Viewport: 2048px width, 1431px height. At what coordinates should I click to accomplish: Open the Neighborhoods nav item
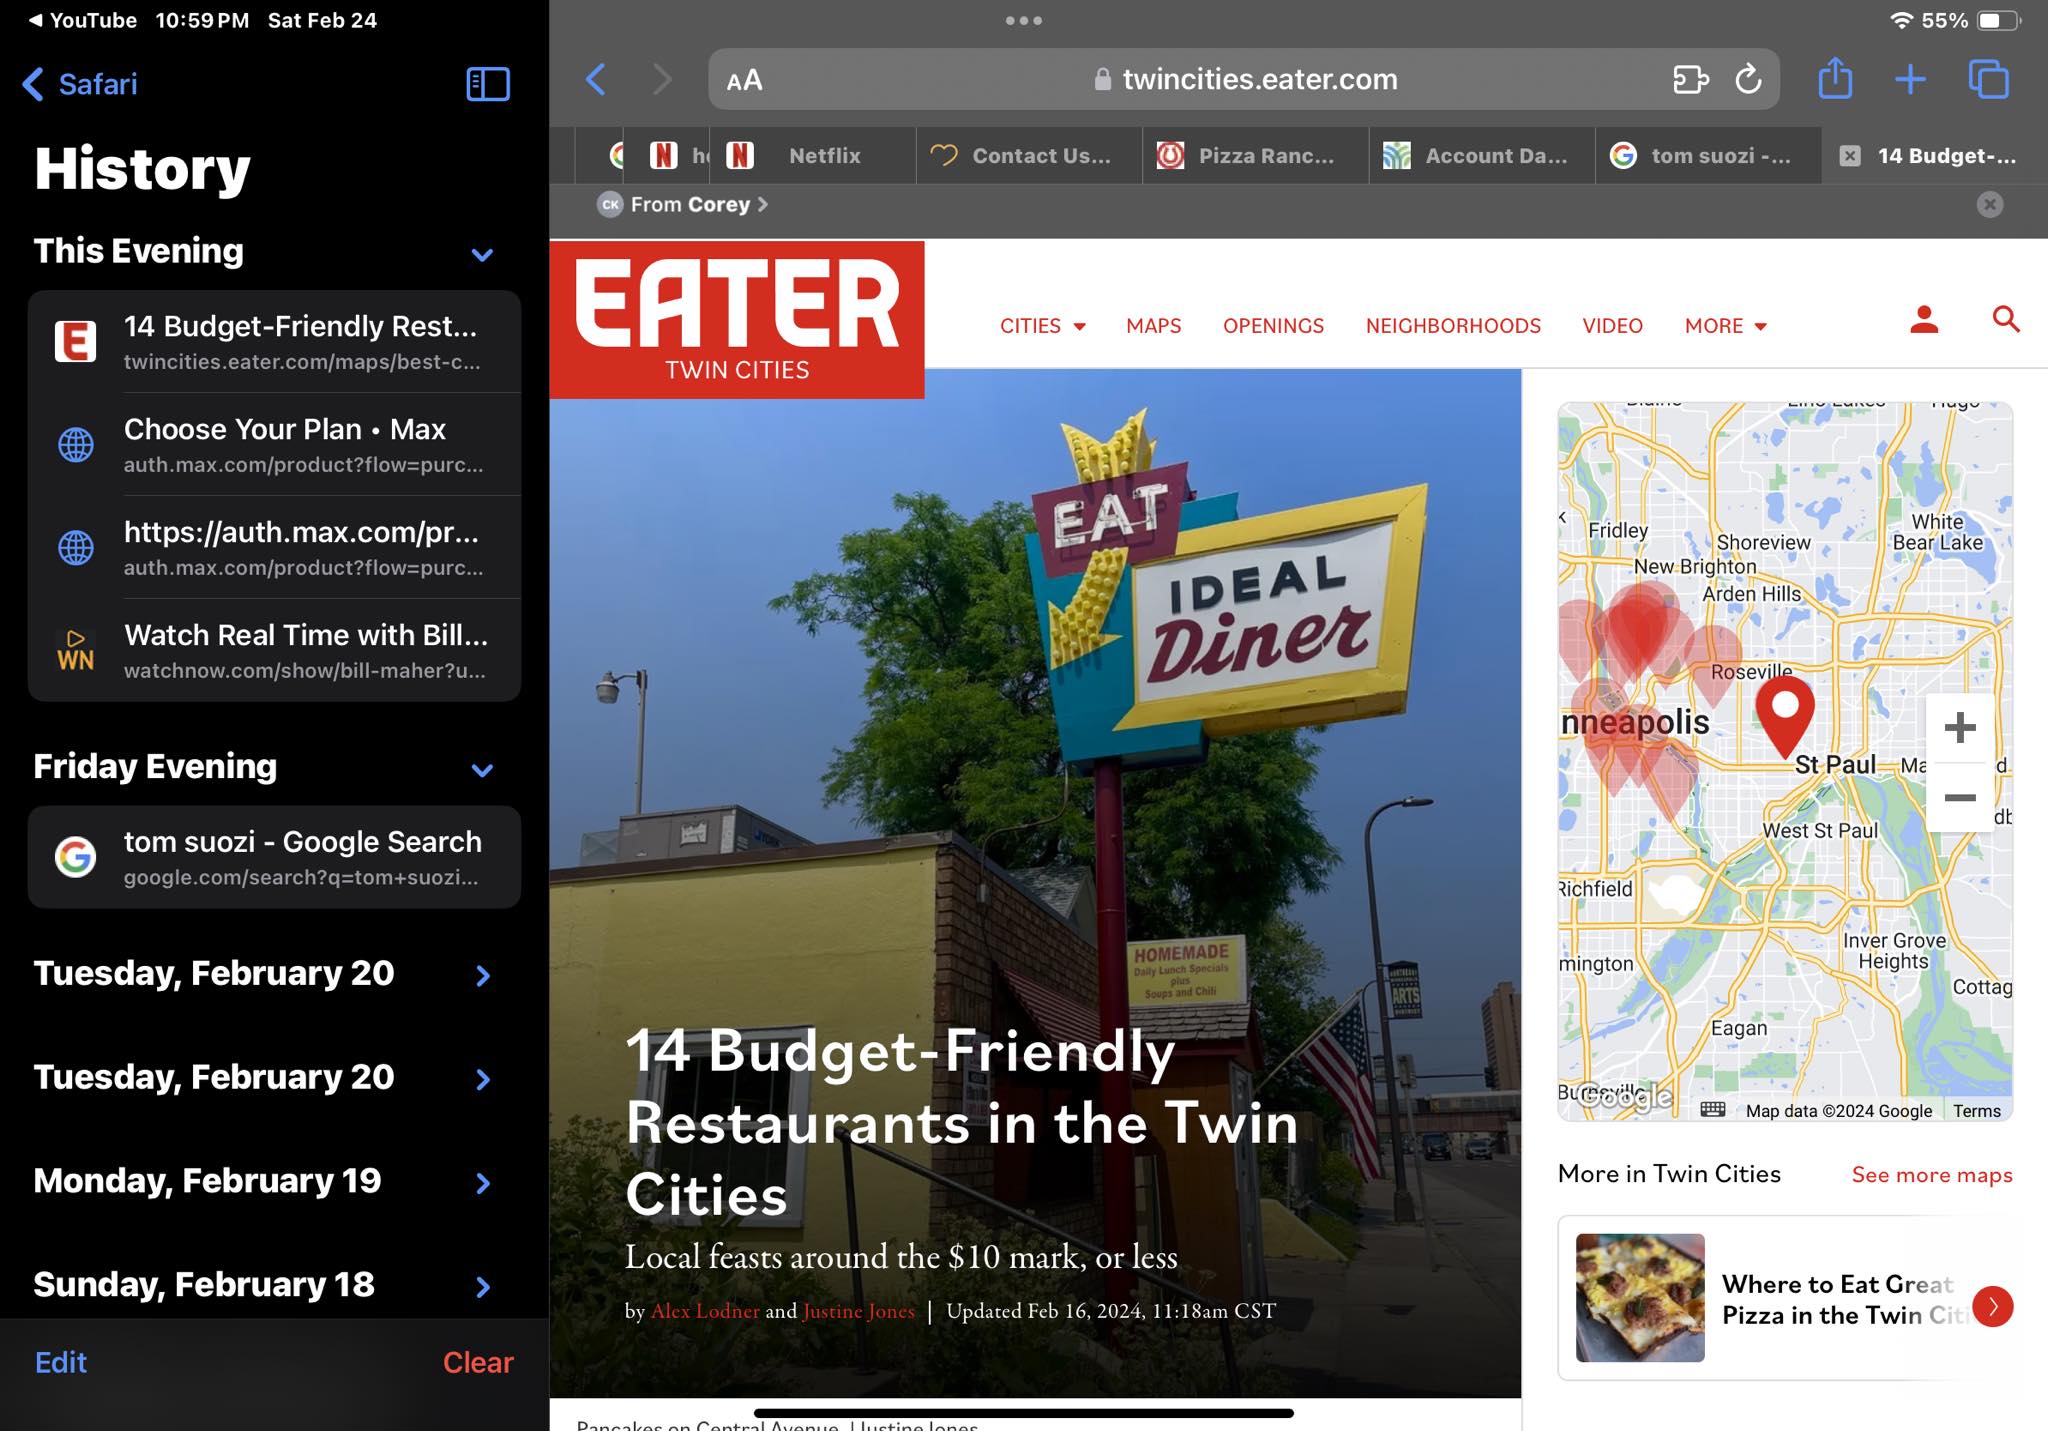tap(1453, 326)
